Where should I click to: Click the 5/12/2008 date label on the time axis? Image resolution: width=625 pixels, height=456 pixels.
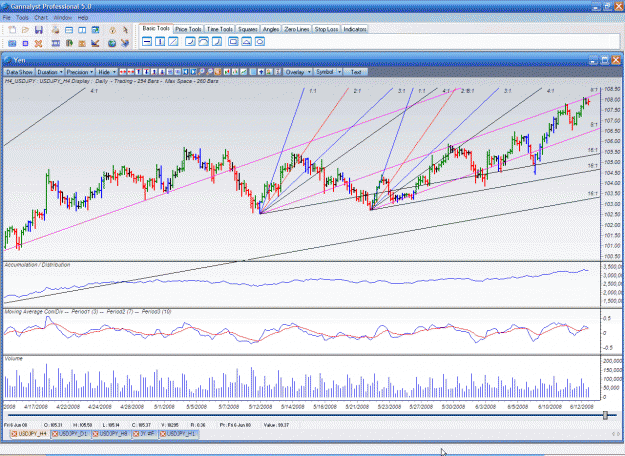[261, 407]
